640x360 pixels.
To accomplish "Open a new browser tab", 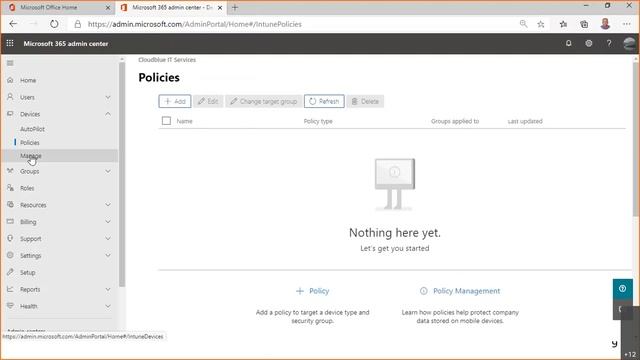I will click(235, 7).
